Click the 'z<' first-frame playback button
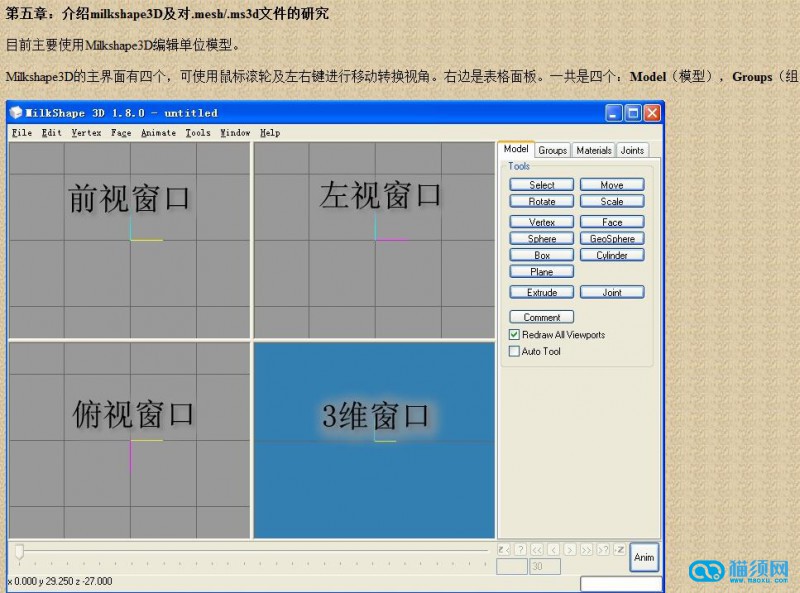800x593 pixels. [504, 550]
